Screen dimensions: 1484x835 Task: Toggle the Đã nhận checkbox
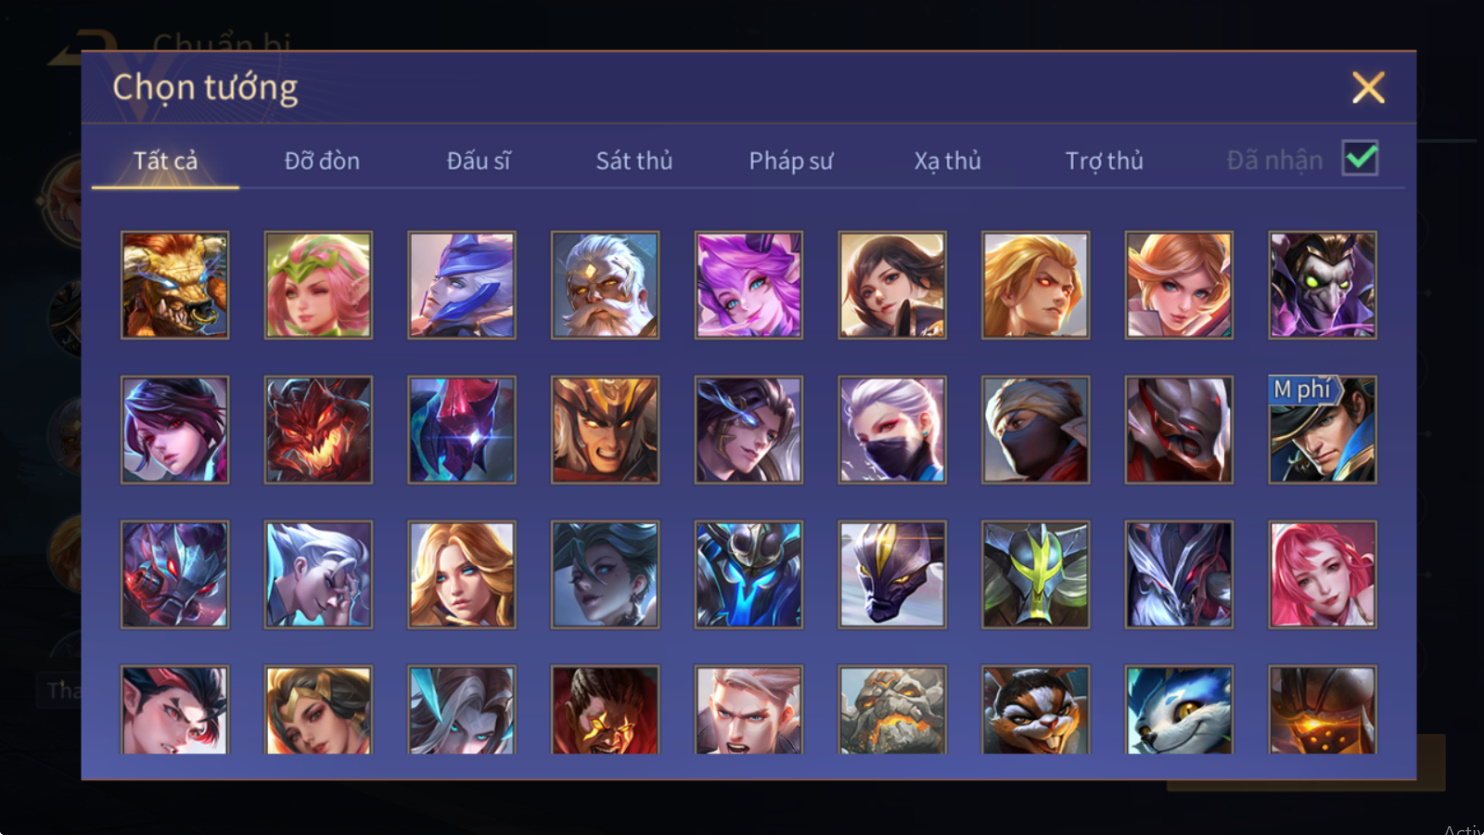point(1360,158)
